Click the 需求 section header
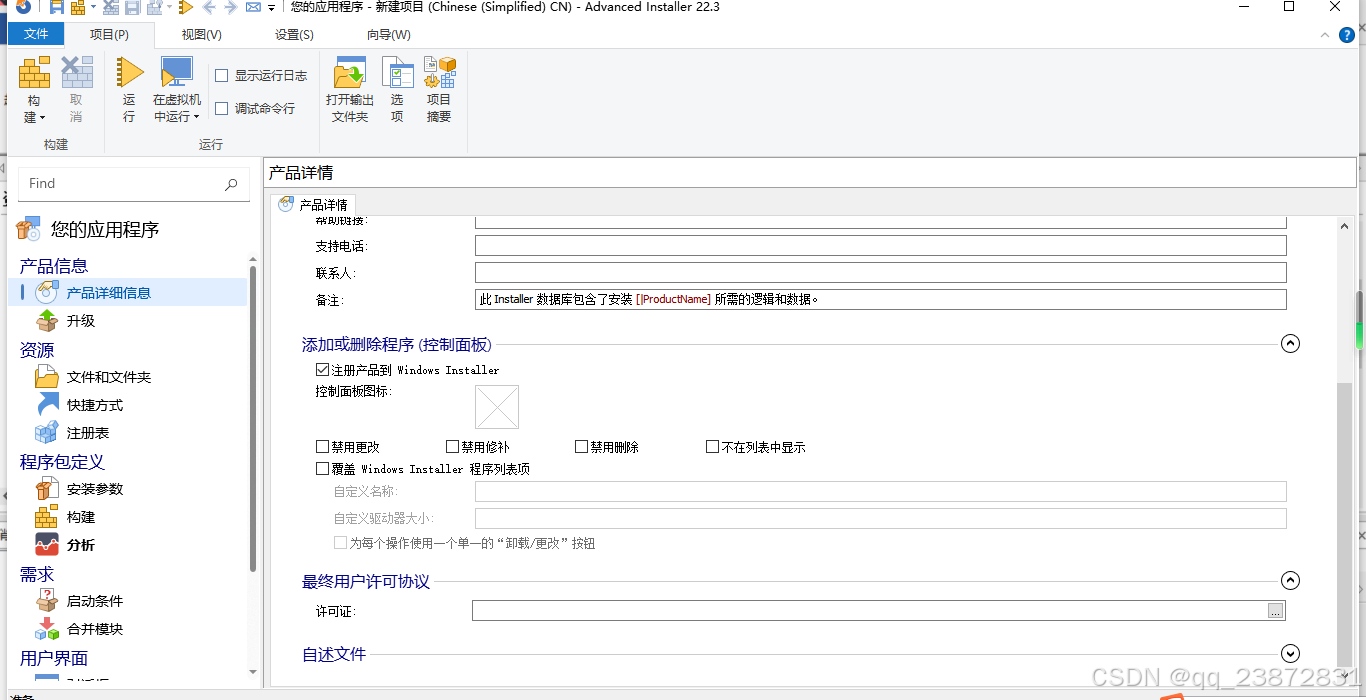 37,574
